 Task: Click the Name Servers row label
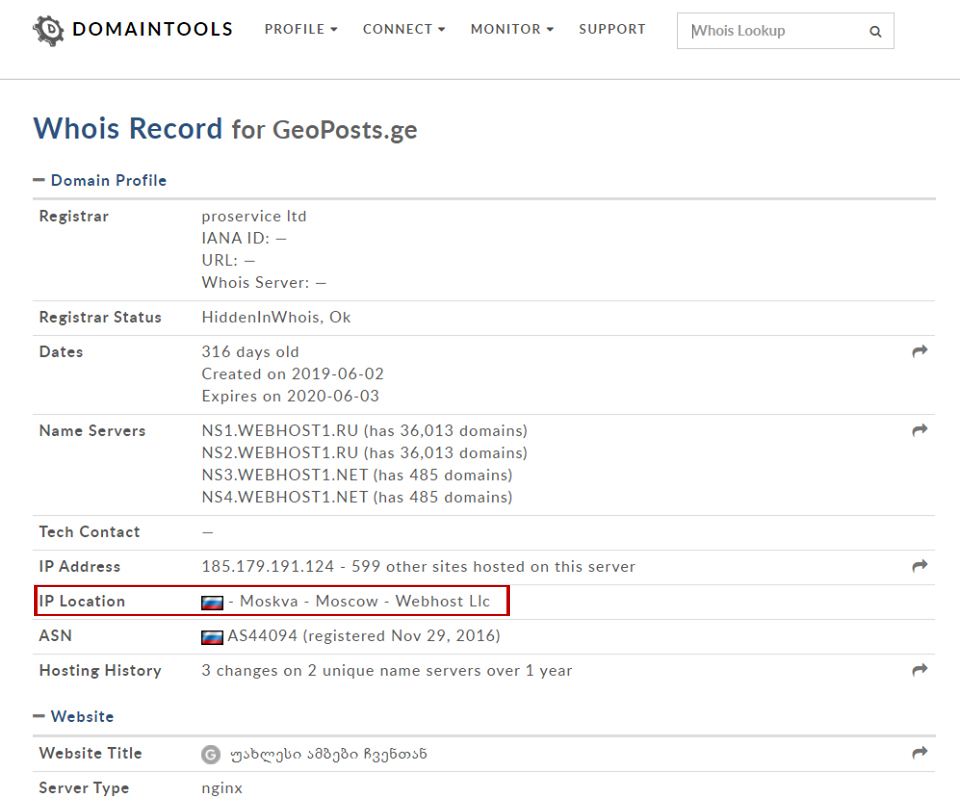(92, 431)
